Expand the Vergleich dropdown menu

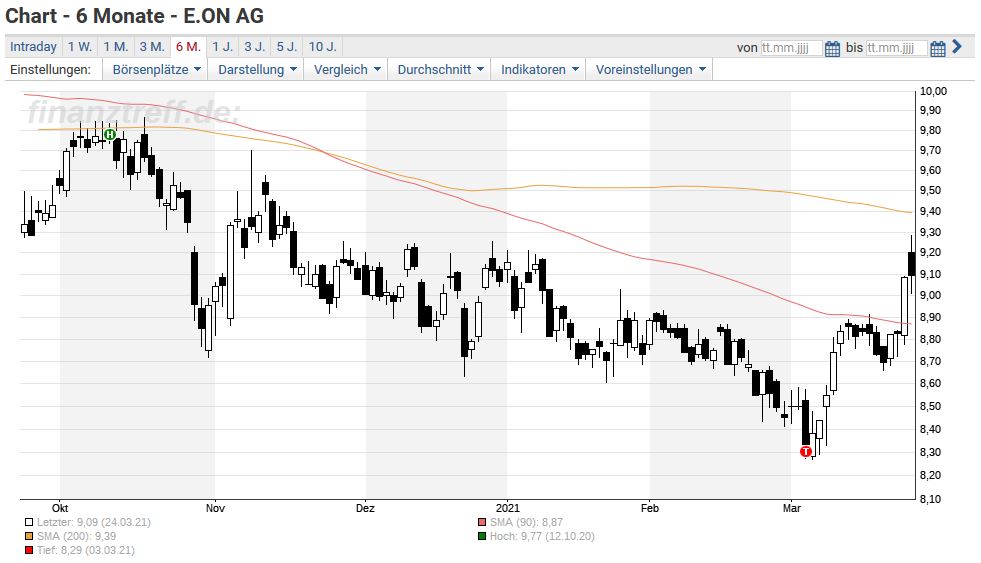click(x=347, y=69)
